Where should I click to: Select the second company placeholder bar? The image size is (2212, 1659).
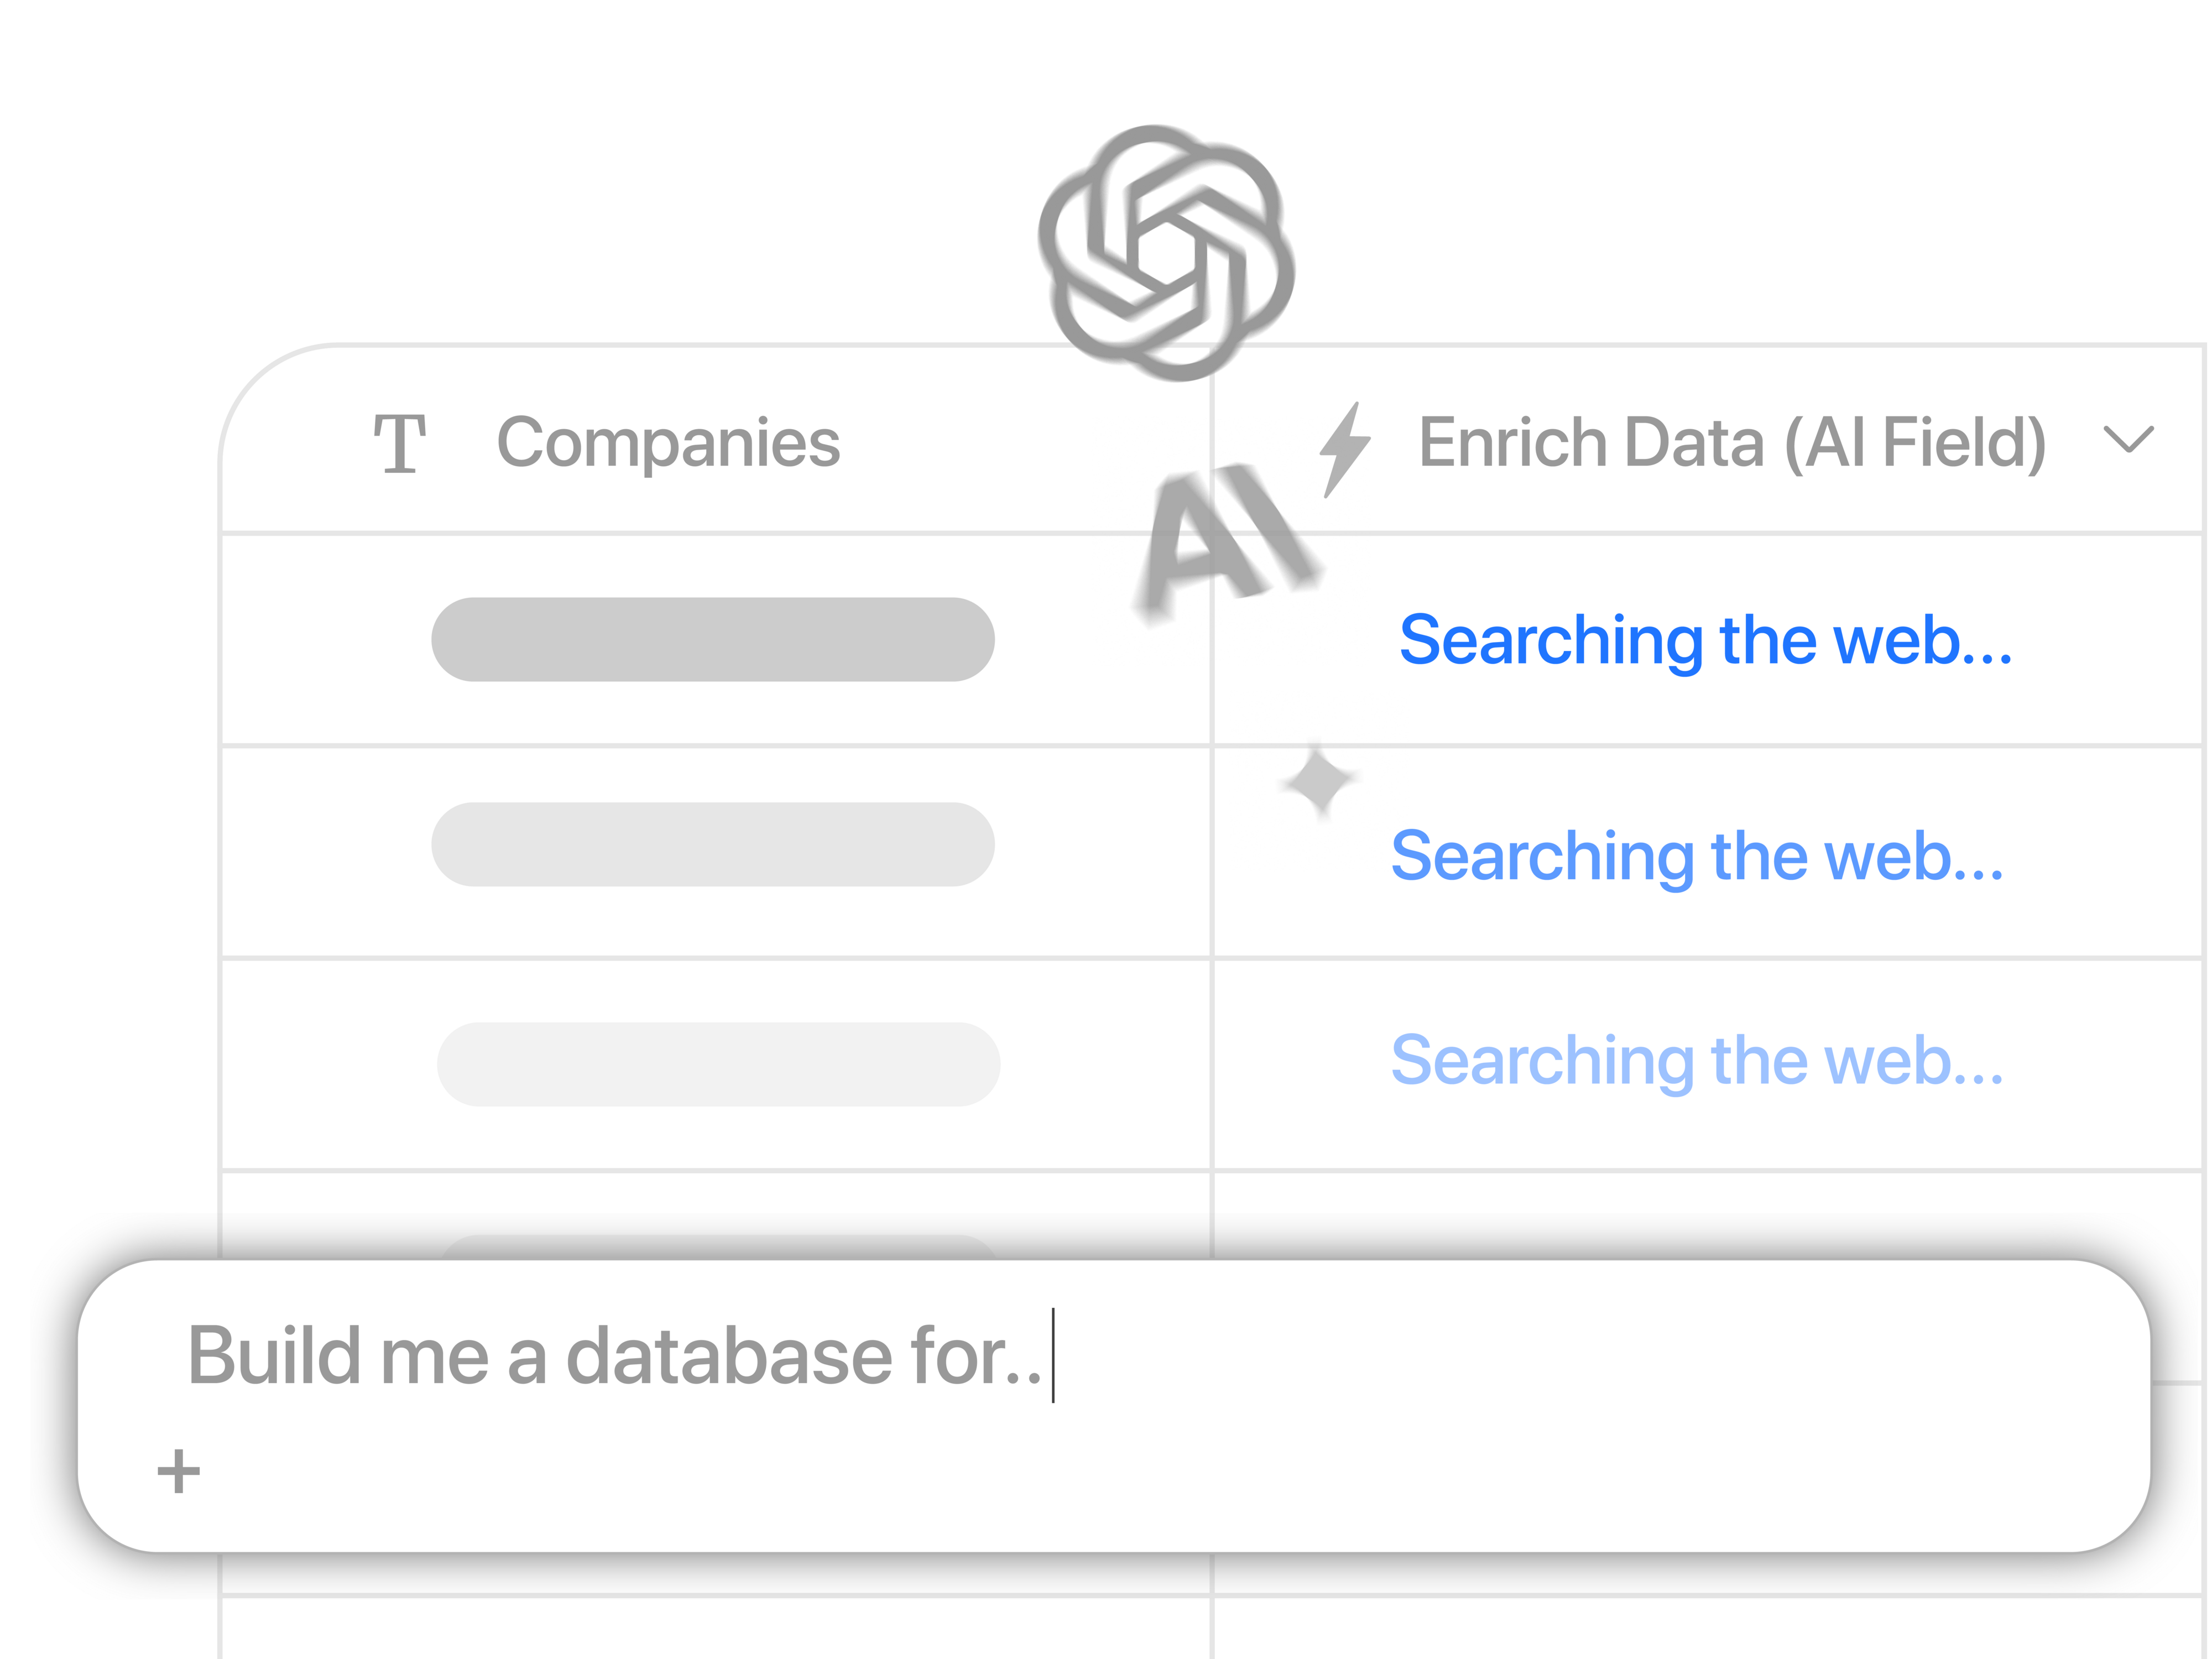coord(712,844)
